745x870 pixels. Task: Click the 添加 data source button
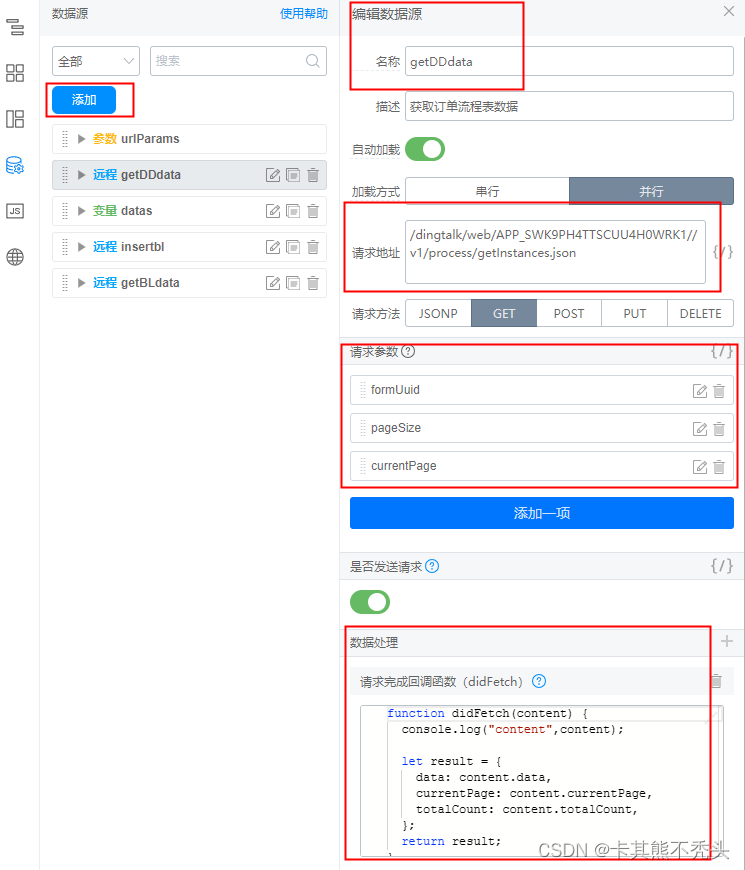(x=84, y=100)
